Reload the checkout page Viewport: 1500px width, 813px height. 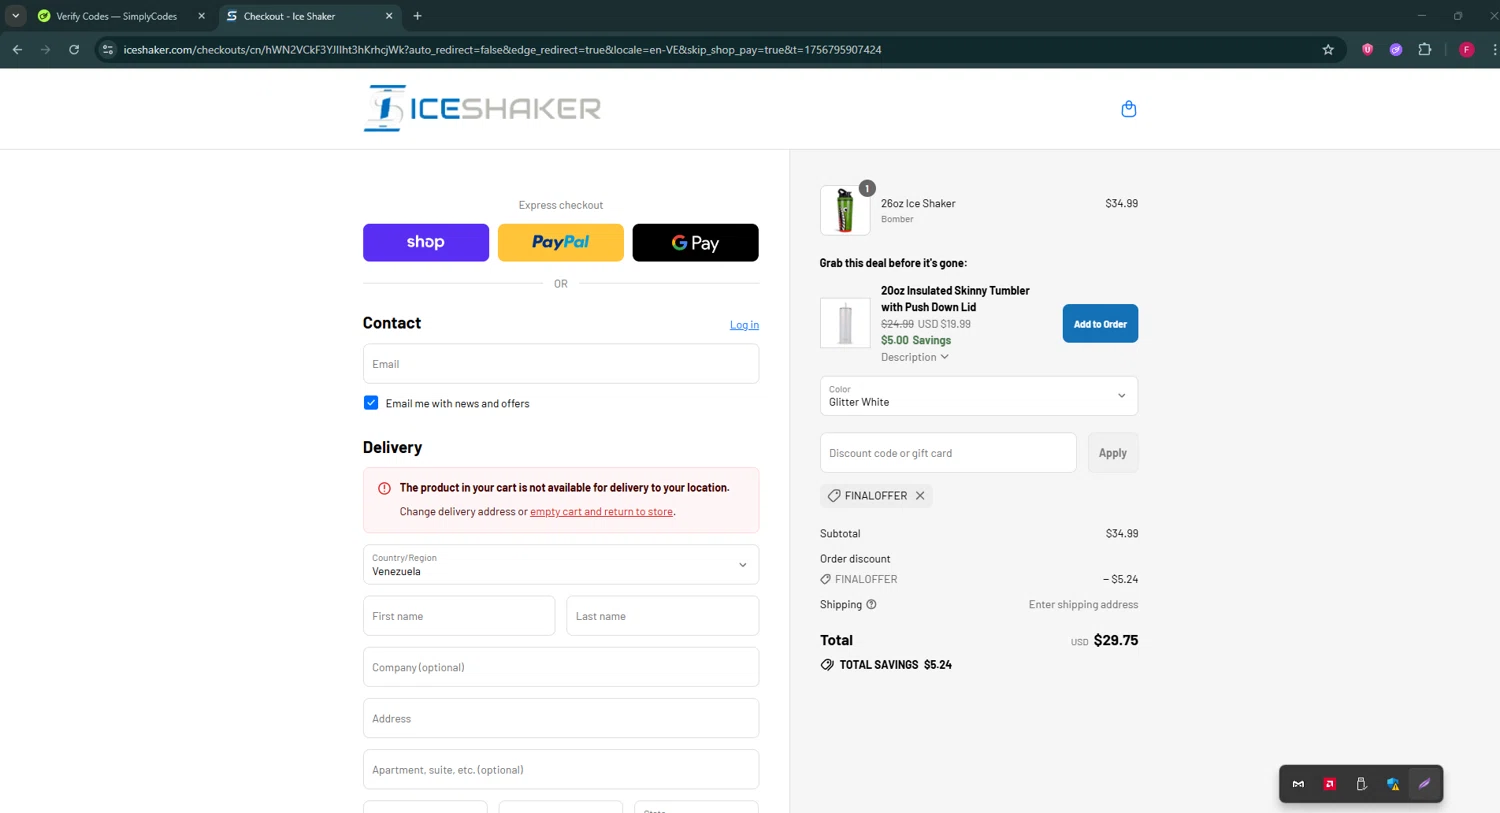pyautogui.click(x=74, y=49)
